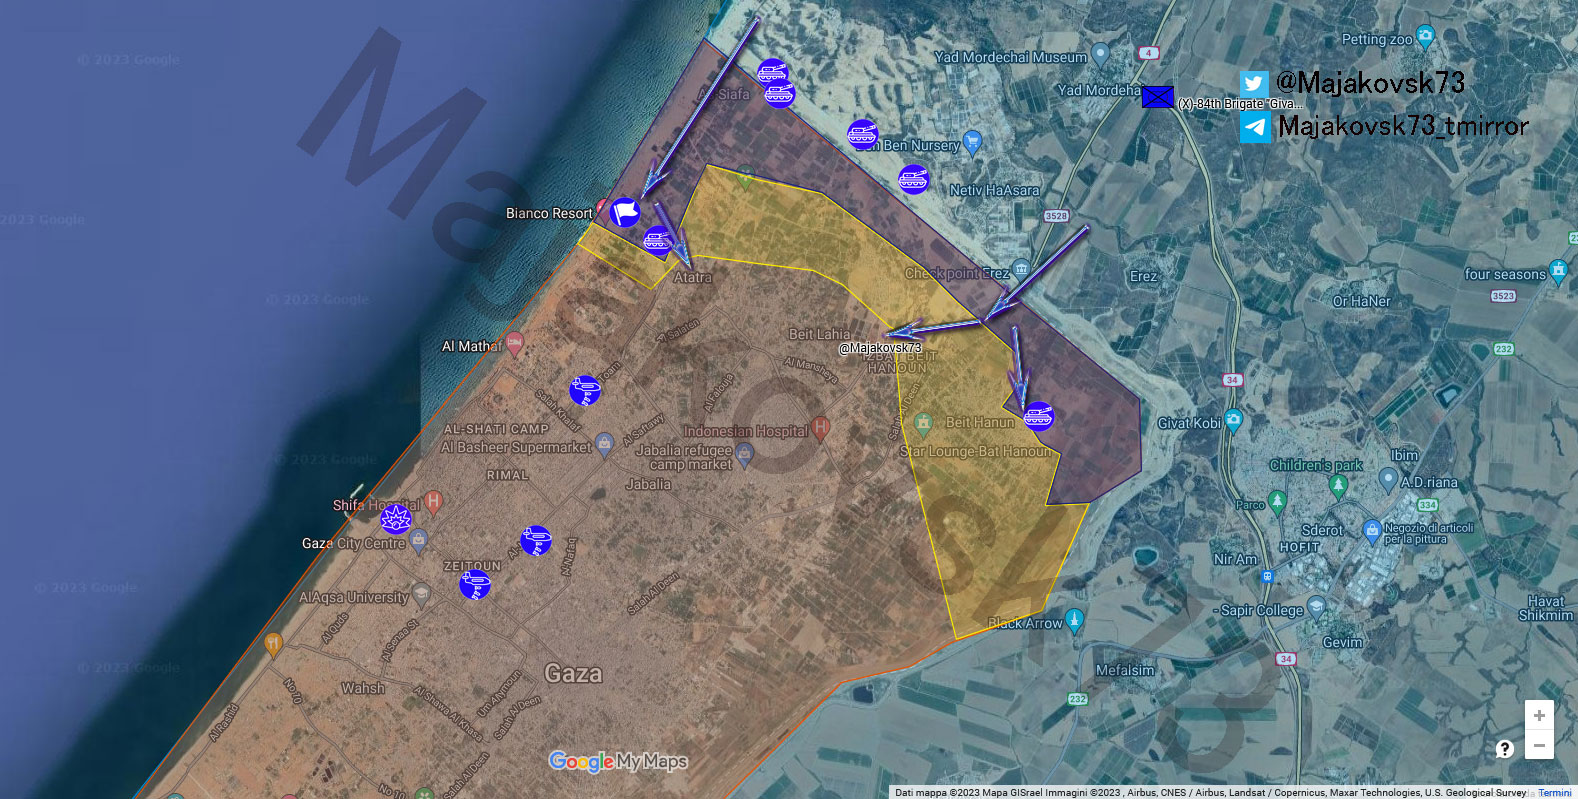Select the tank marker beside Atatra
The height and width of the screenshot is (799, 1578).
[657, 241]
